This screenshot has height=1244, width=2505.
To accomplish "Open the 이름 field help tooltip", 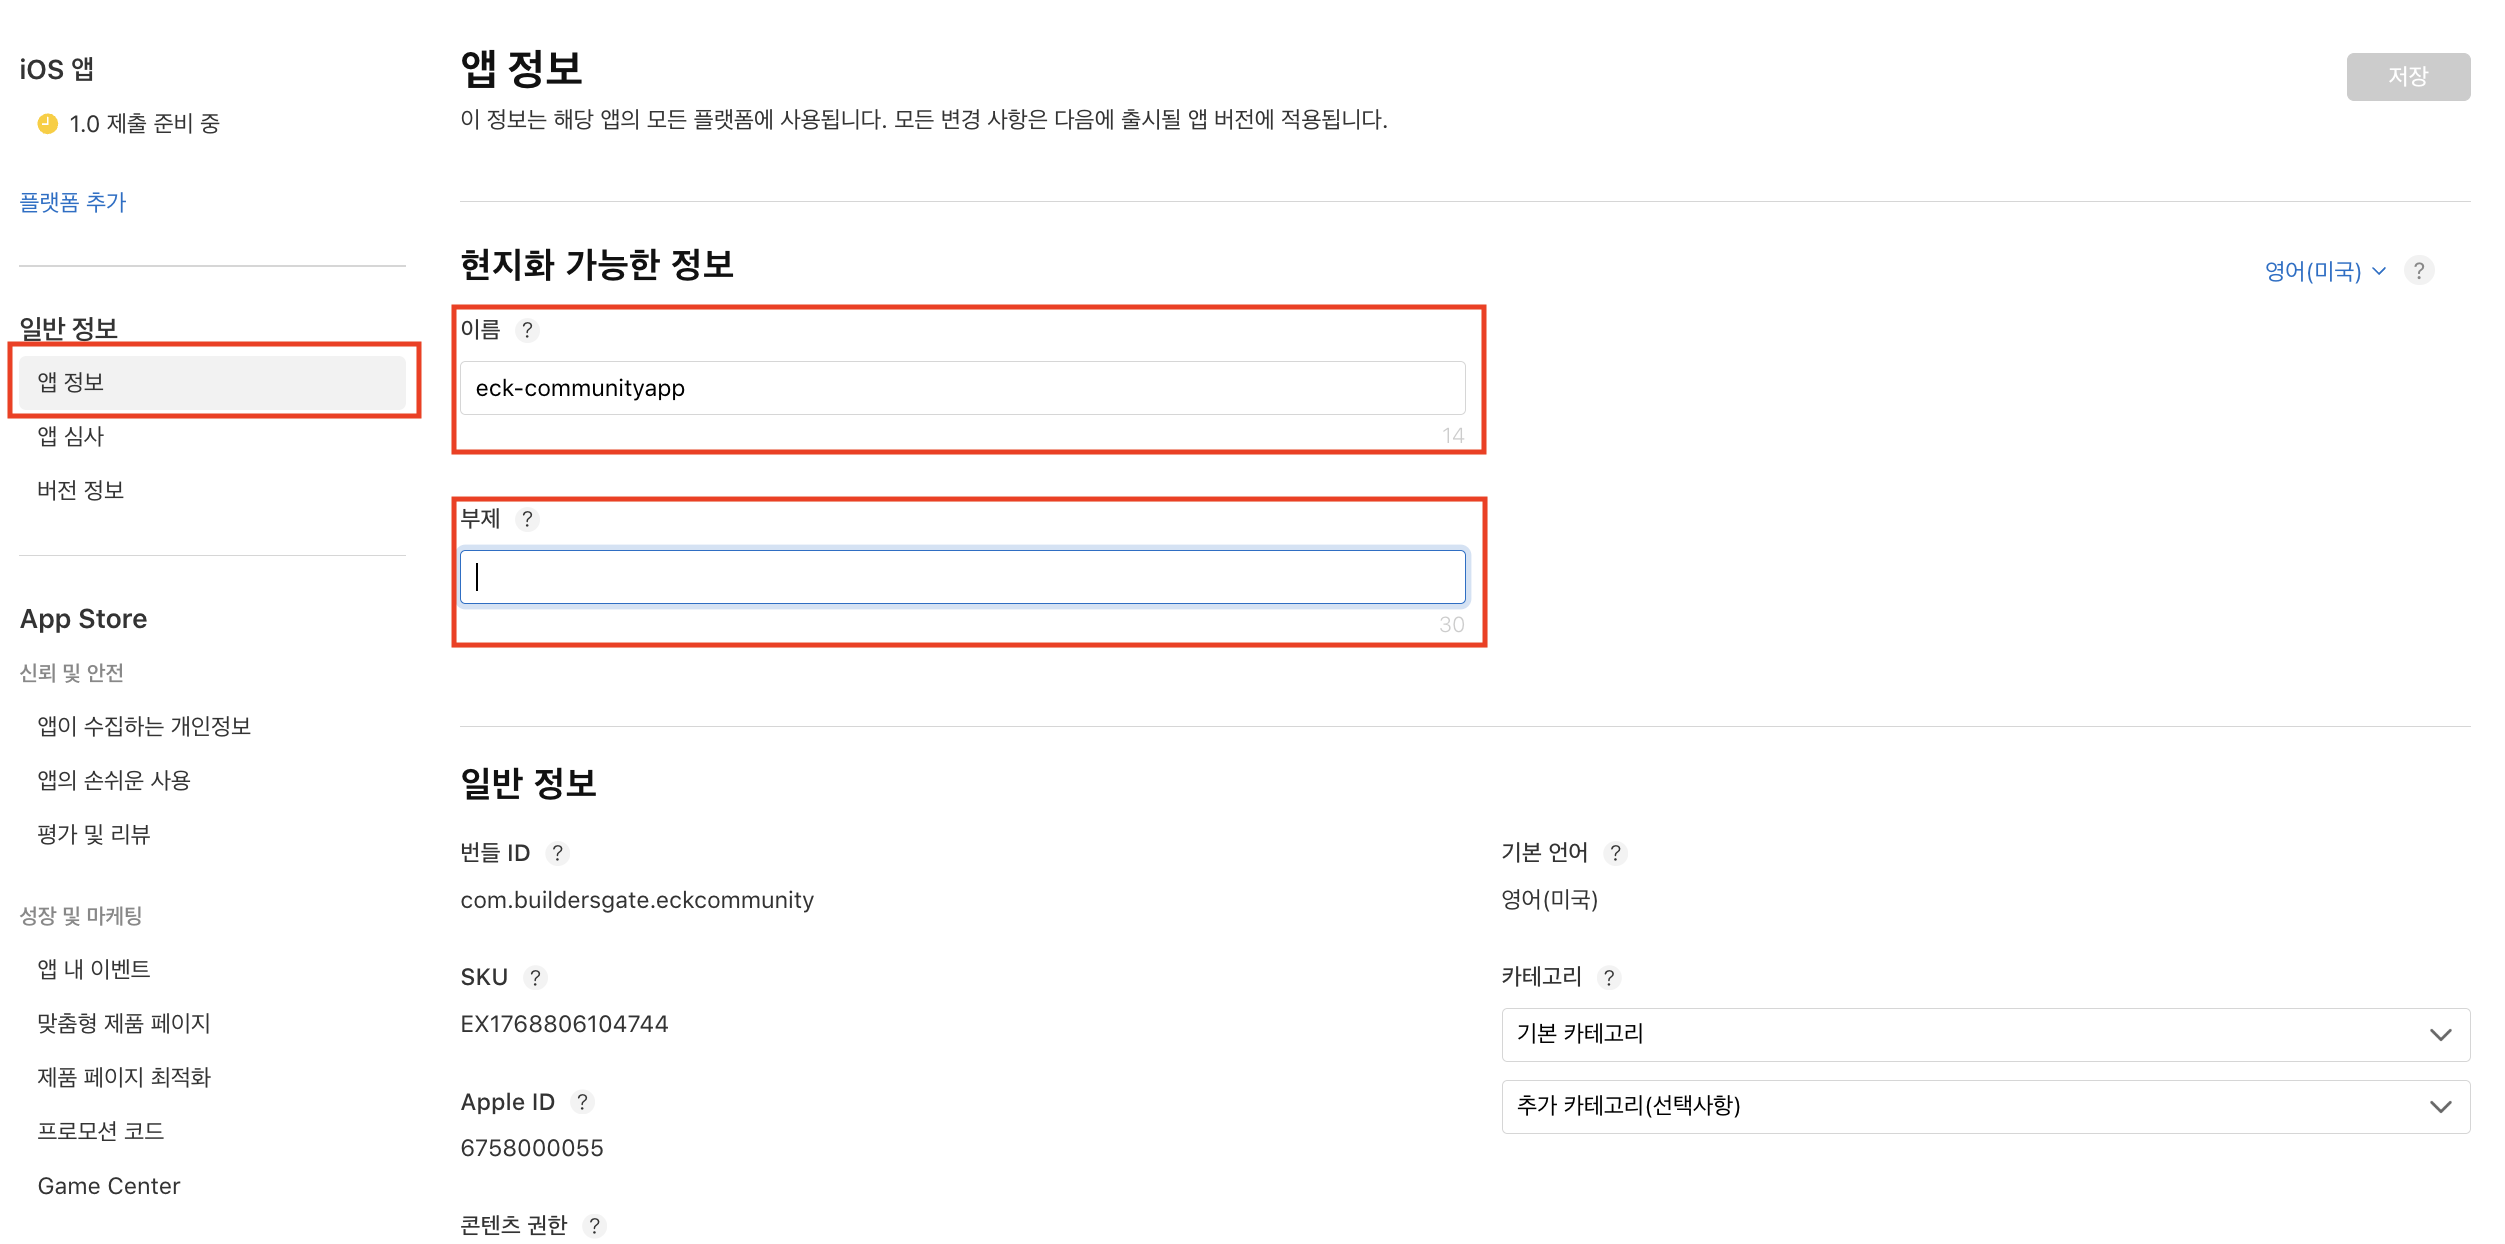I will 529,331.
